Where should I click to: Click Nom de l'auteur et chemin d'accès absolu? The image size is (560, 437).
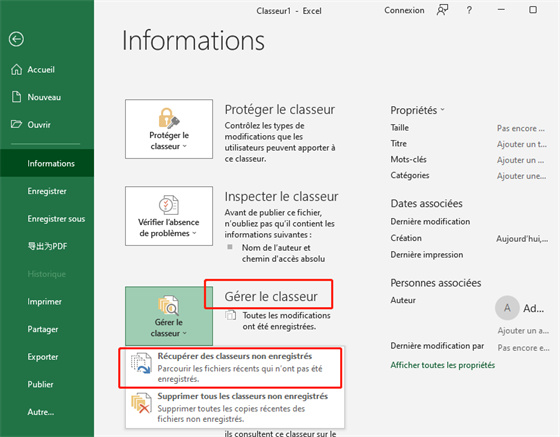[x=284, y=253]
